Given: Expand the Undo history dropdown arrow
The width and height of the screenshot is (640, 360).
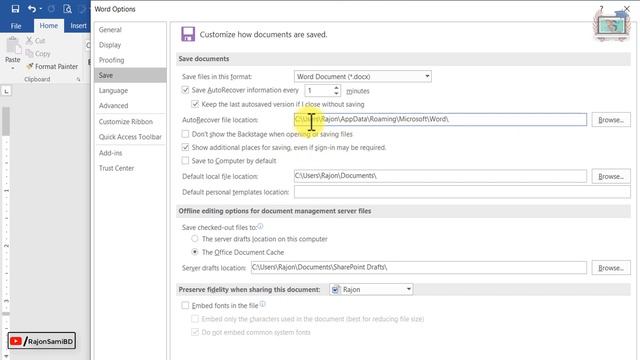Looking at the screenshot, I should [41, 9].
